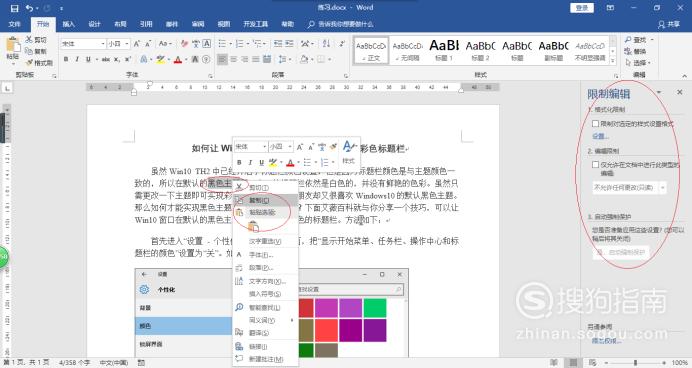This screenshot has width=692, height=368.
Task: Click Bold on the floating mini toolbar
Action: pos(239,162)
